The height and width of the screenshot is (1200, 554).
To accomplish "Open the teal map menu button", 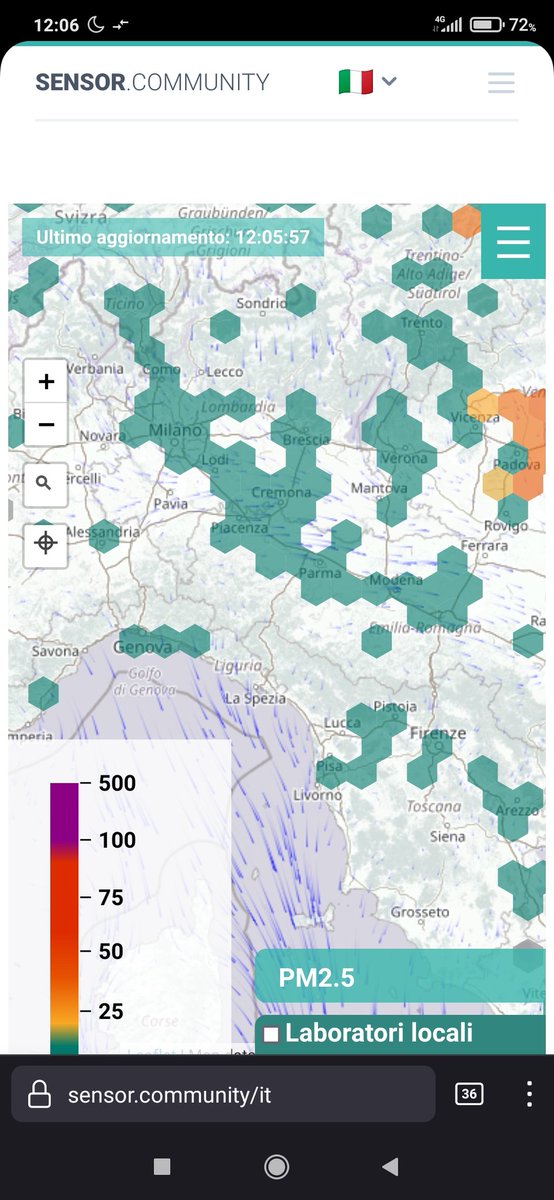I will point(513,242).
